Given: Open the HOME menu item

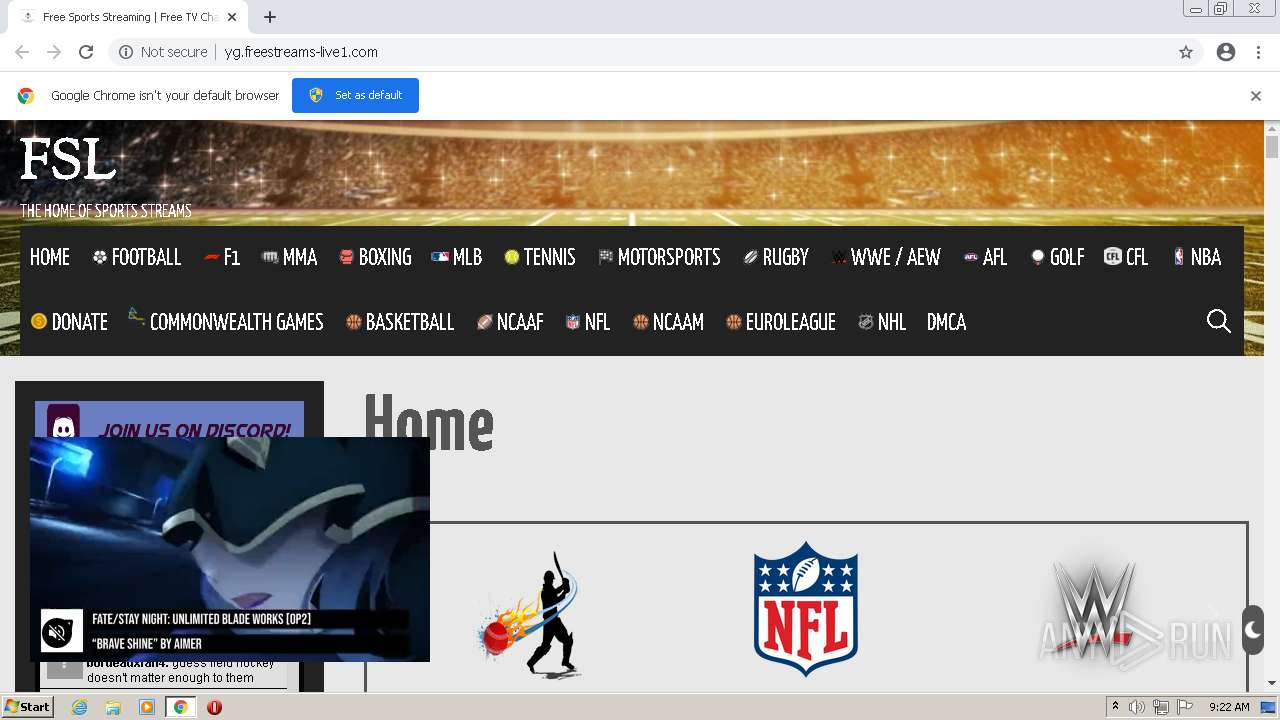Looking at the screenshot, I should coord(50,257).
